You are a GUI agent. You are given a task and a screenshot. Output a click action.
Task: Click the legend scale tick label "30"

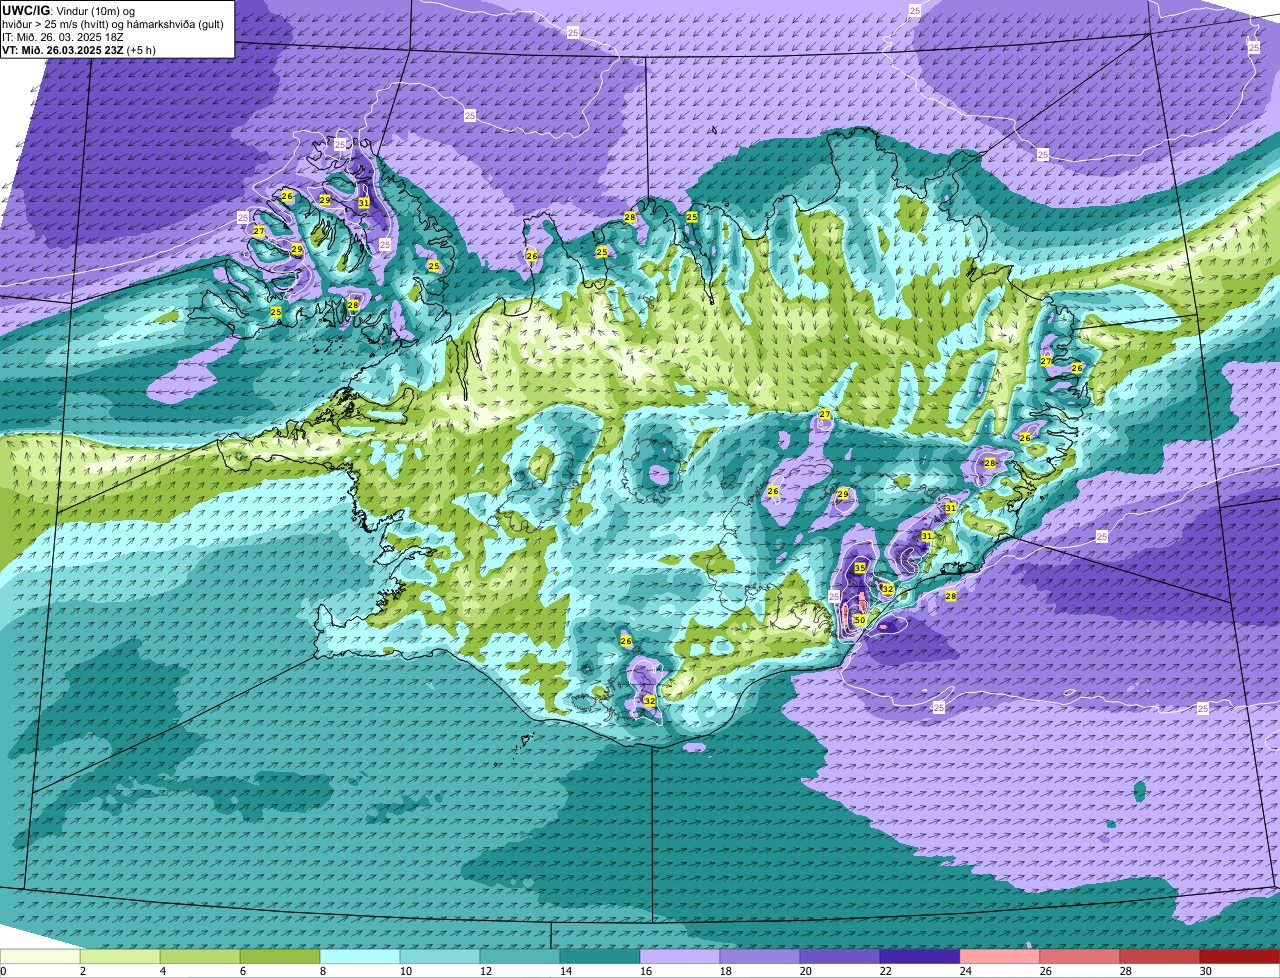click(1206, 971)
